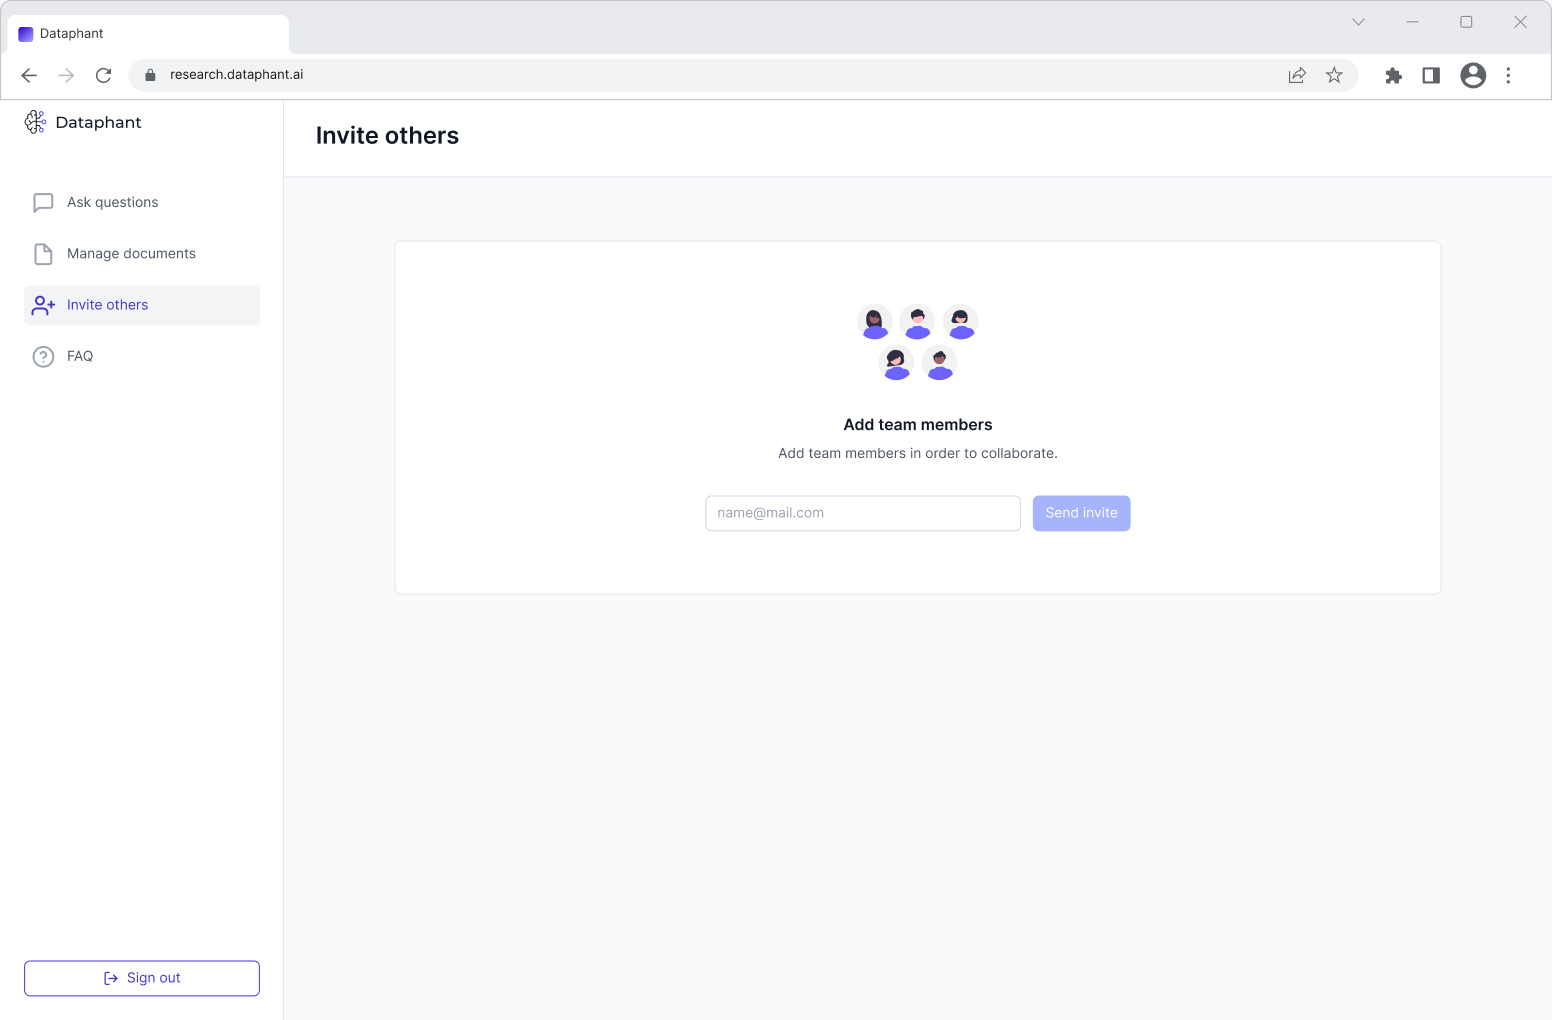Open Chrome's more options menu
Image resolution: width=1552 pixels, height=1020 pixels.
coord(1509,75)
